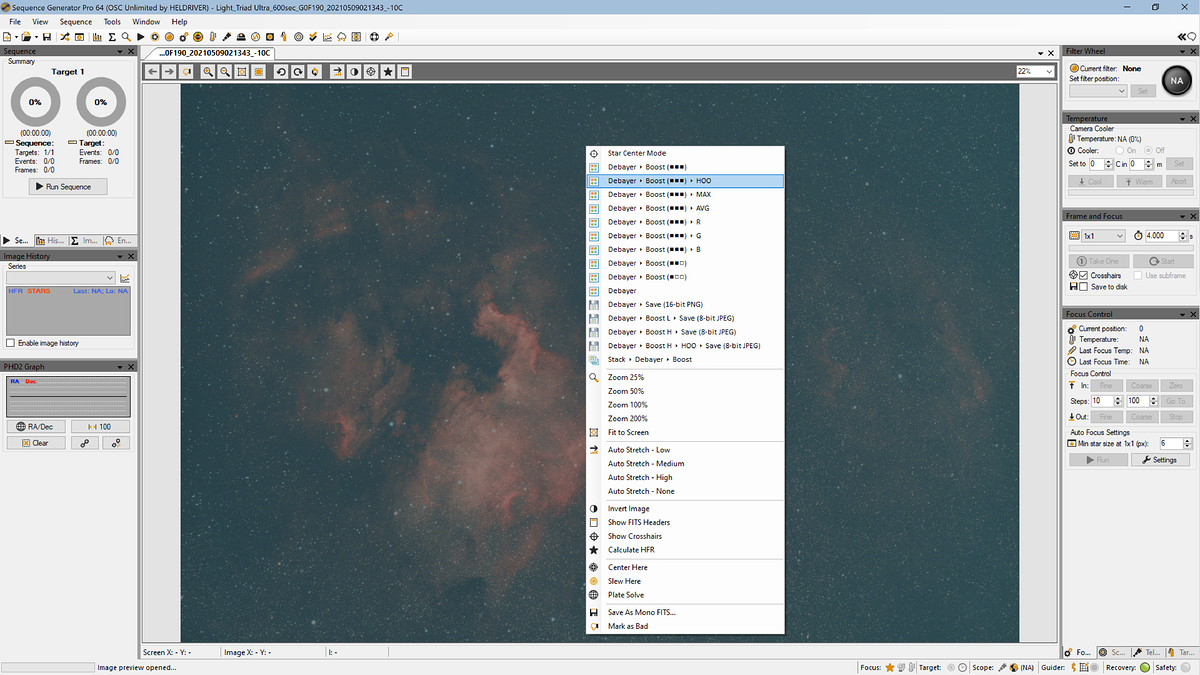Click the crosshairs icon in image toolbar
The width and height of the screenshot is (1200, 675).
(371, 72)
